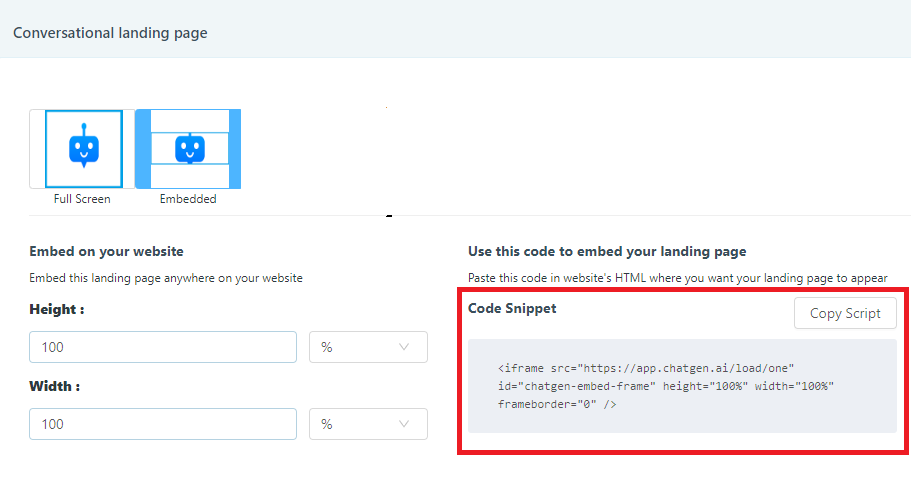911x477 pixels.
Task: Click the Code Snippet heading
Action: (x=512, y=308)
